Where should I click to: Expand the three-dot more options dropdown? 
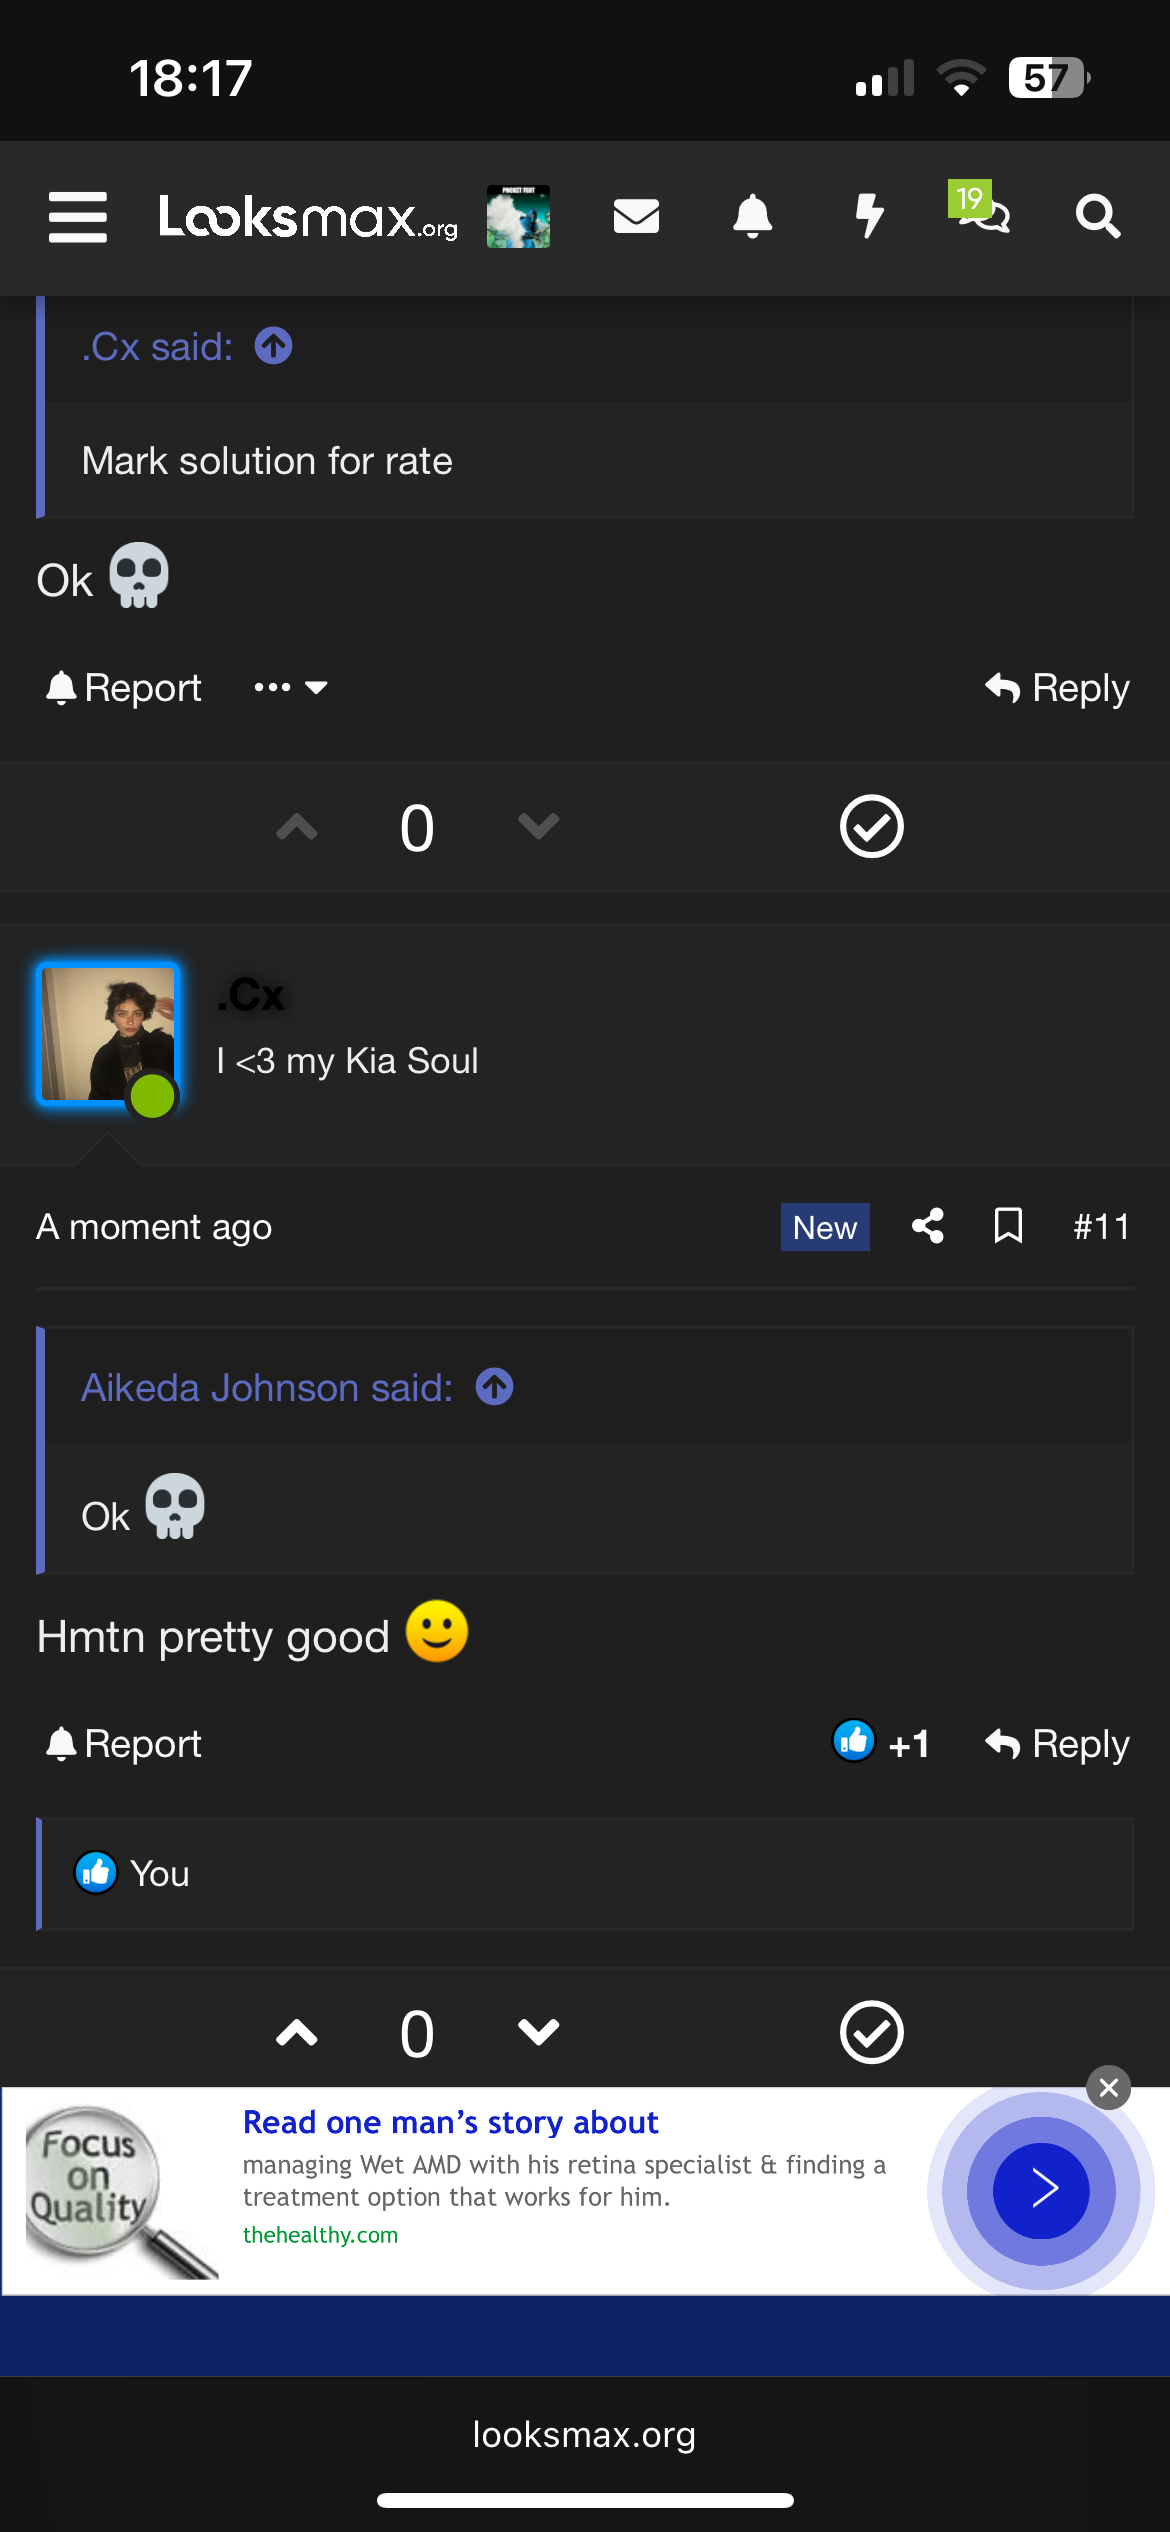290,688
